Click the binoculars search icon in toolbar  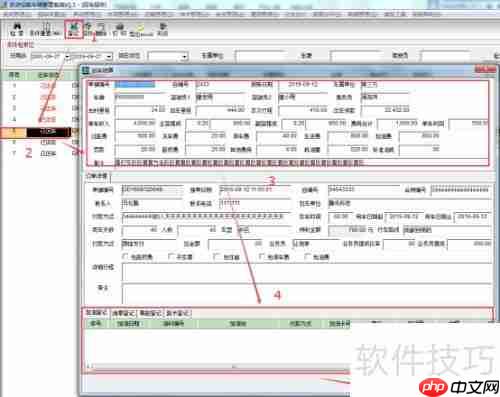17,27
